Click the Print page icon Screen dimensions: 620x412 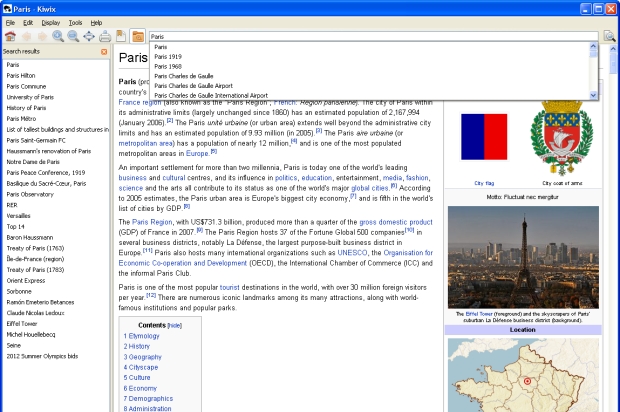(105, 36)
